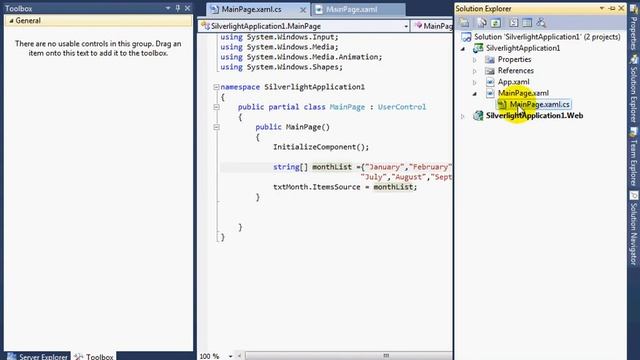Click 'using System.Windows.Media.Animation;' line
The image size is (640, 360).
(301, 57)
